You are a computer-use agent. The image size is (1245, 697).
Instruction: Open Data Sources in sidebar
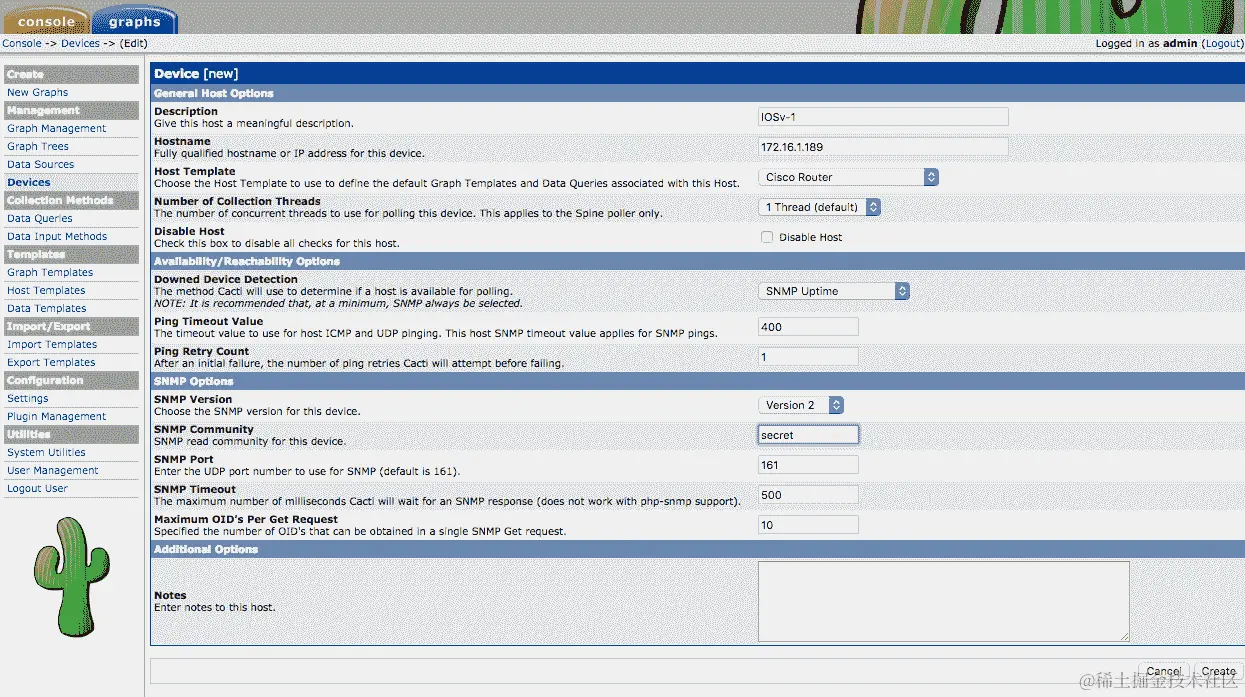[40, 164]
